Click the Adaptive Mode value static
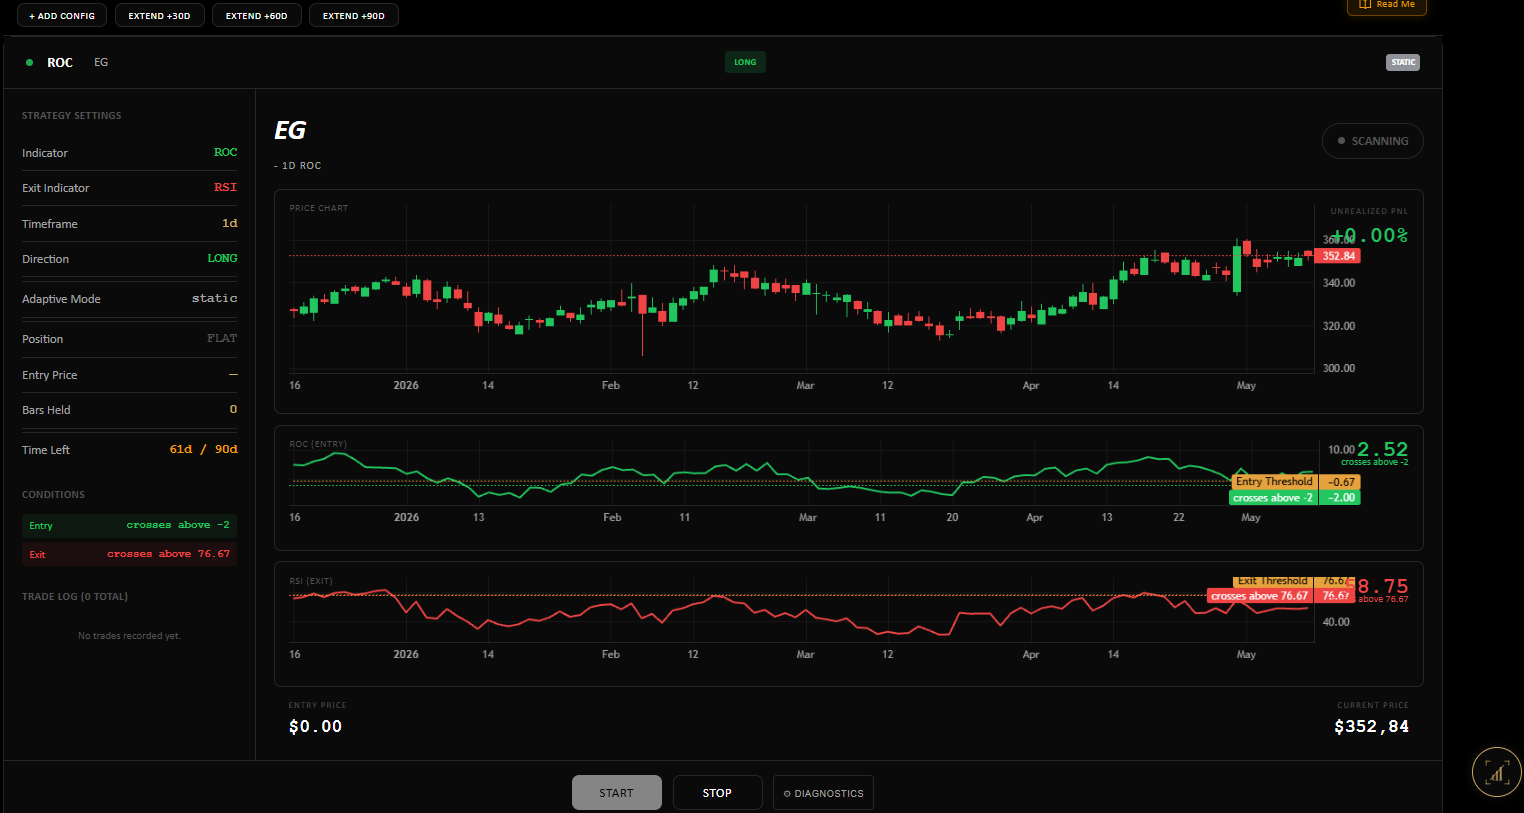 pos(215,298)
